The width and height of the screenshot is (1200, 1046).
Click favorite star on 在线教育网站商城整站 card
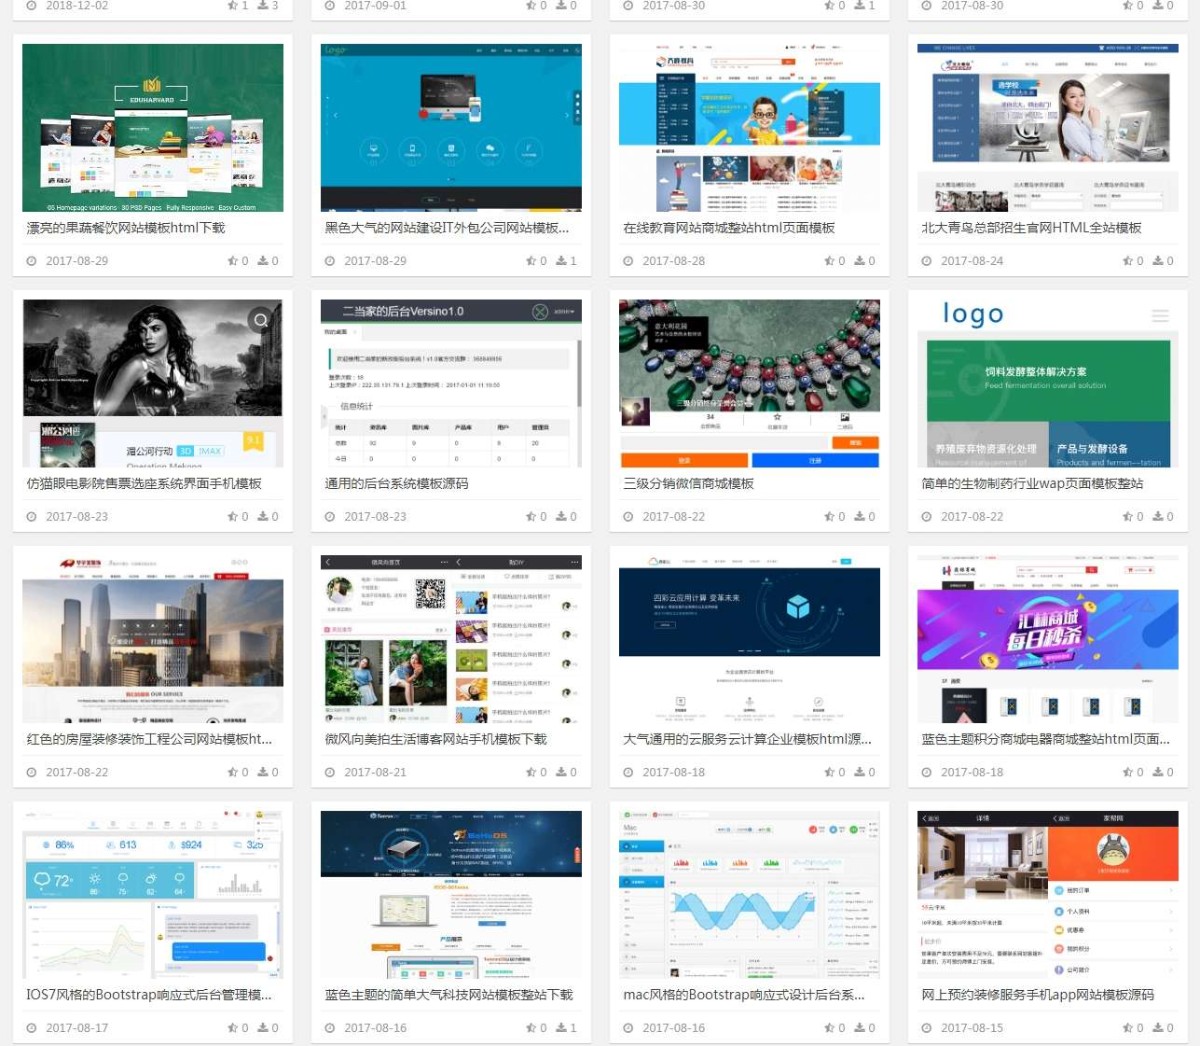829,261
